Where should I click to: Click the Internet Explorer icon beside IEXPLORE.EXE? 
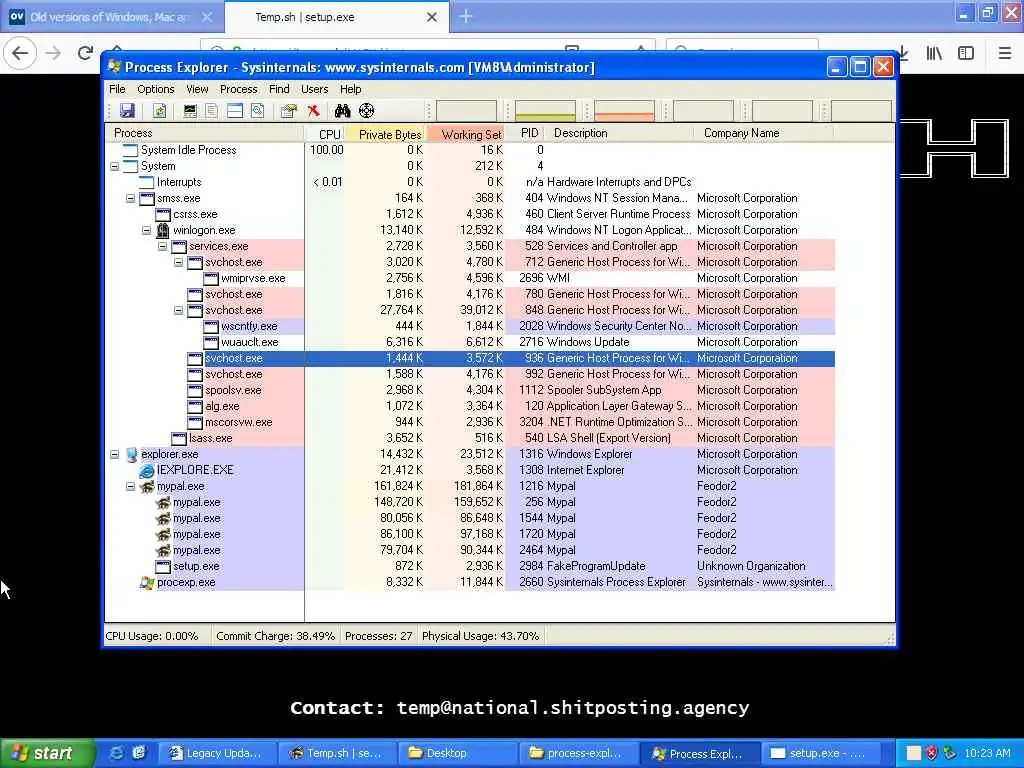(x=147, y=470)
